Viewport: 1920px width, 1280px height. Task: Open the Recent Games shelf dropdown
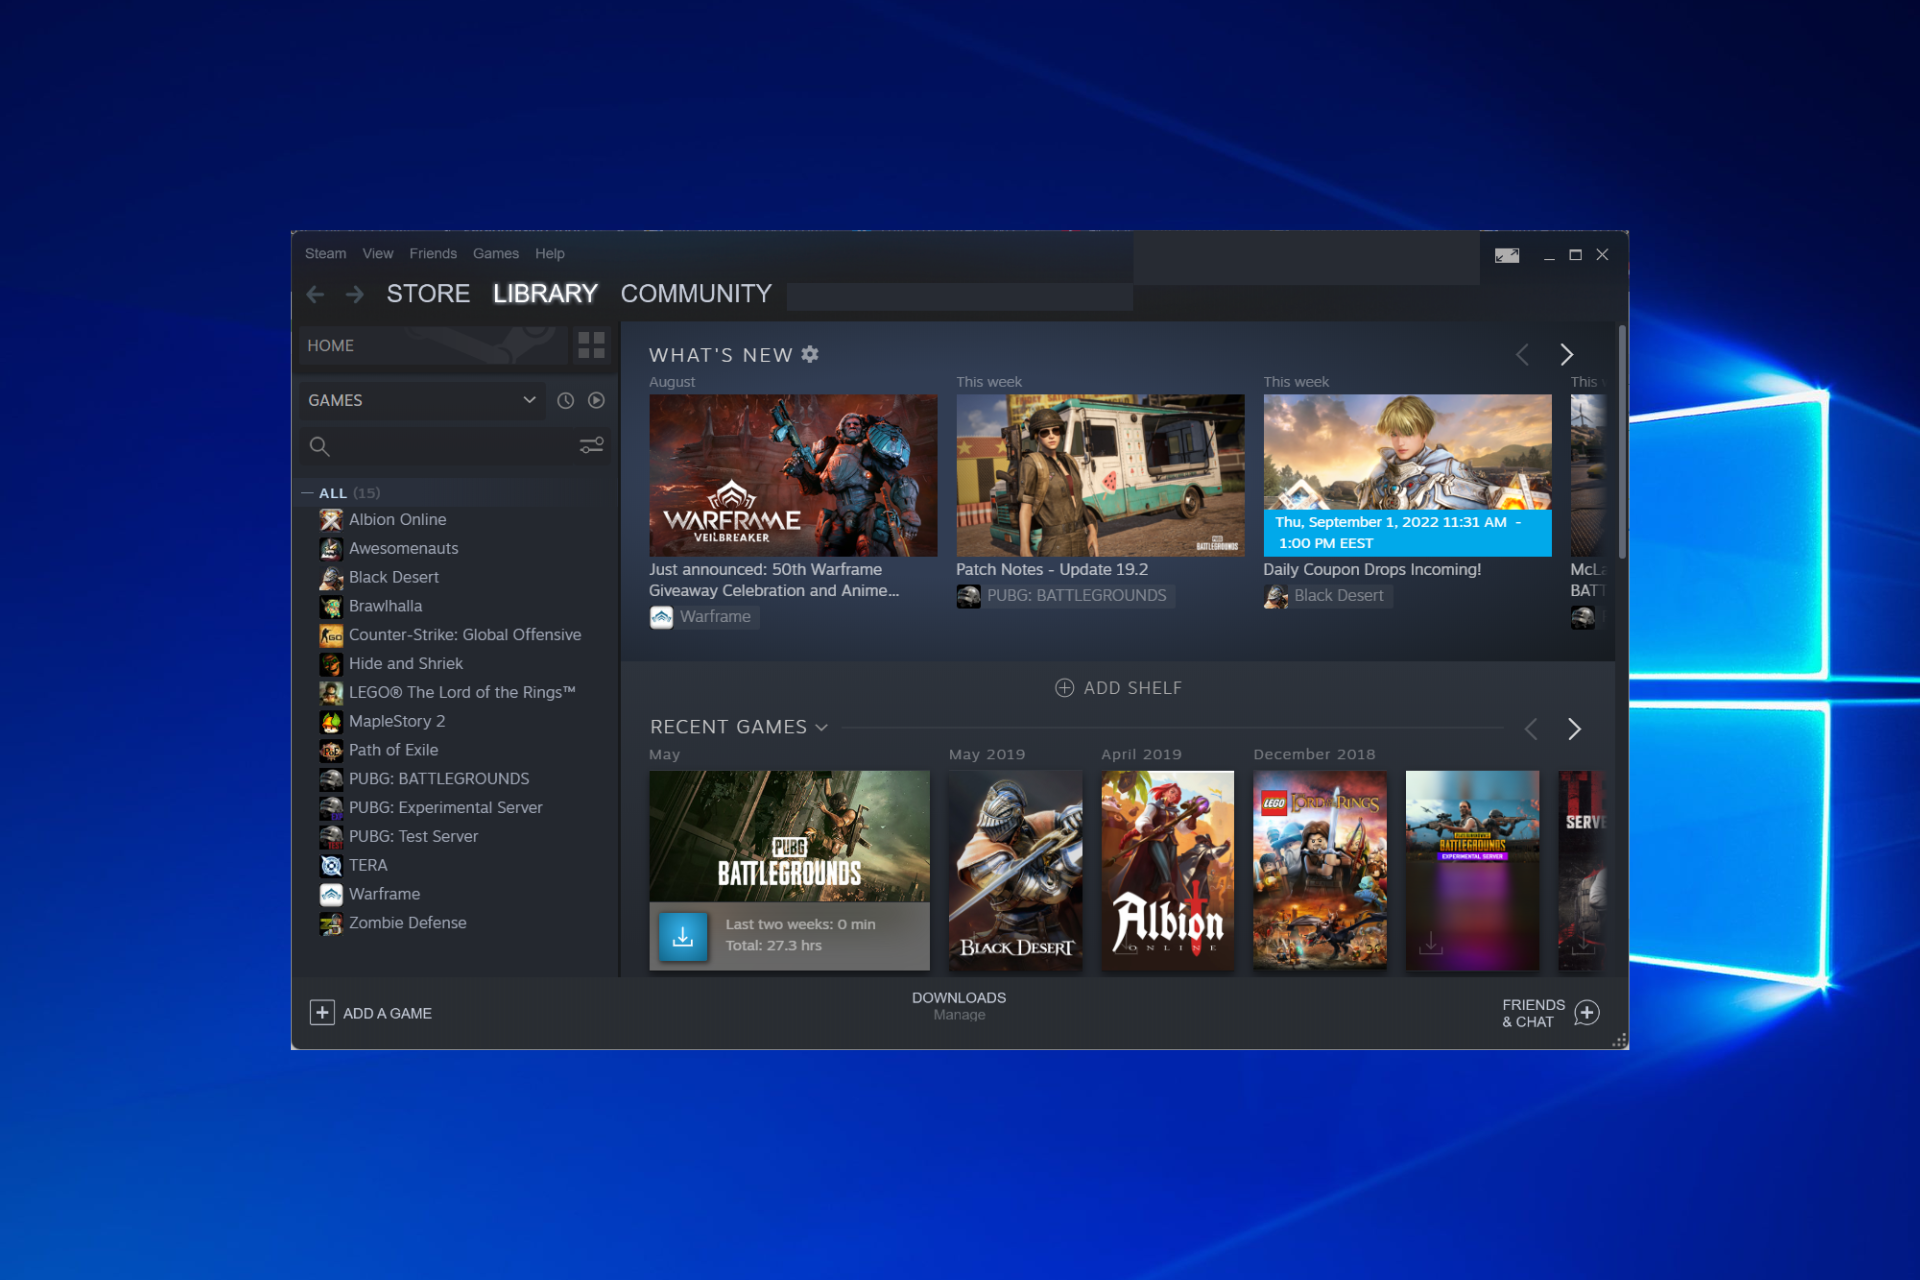(x=822, y=728)
